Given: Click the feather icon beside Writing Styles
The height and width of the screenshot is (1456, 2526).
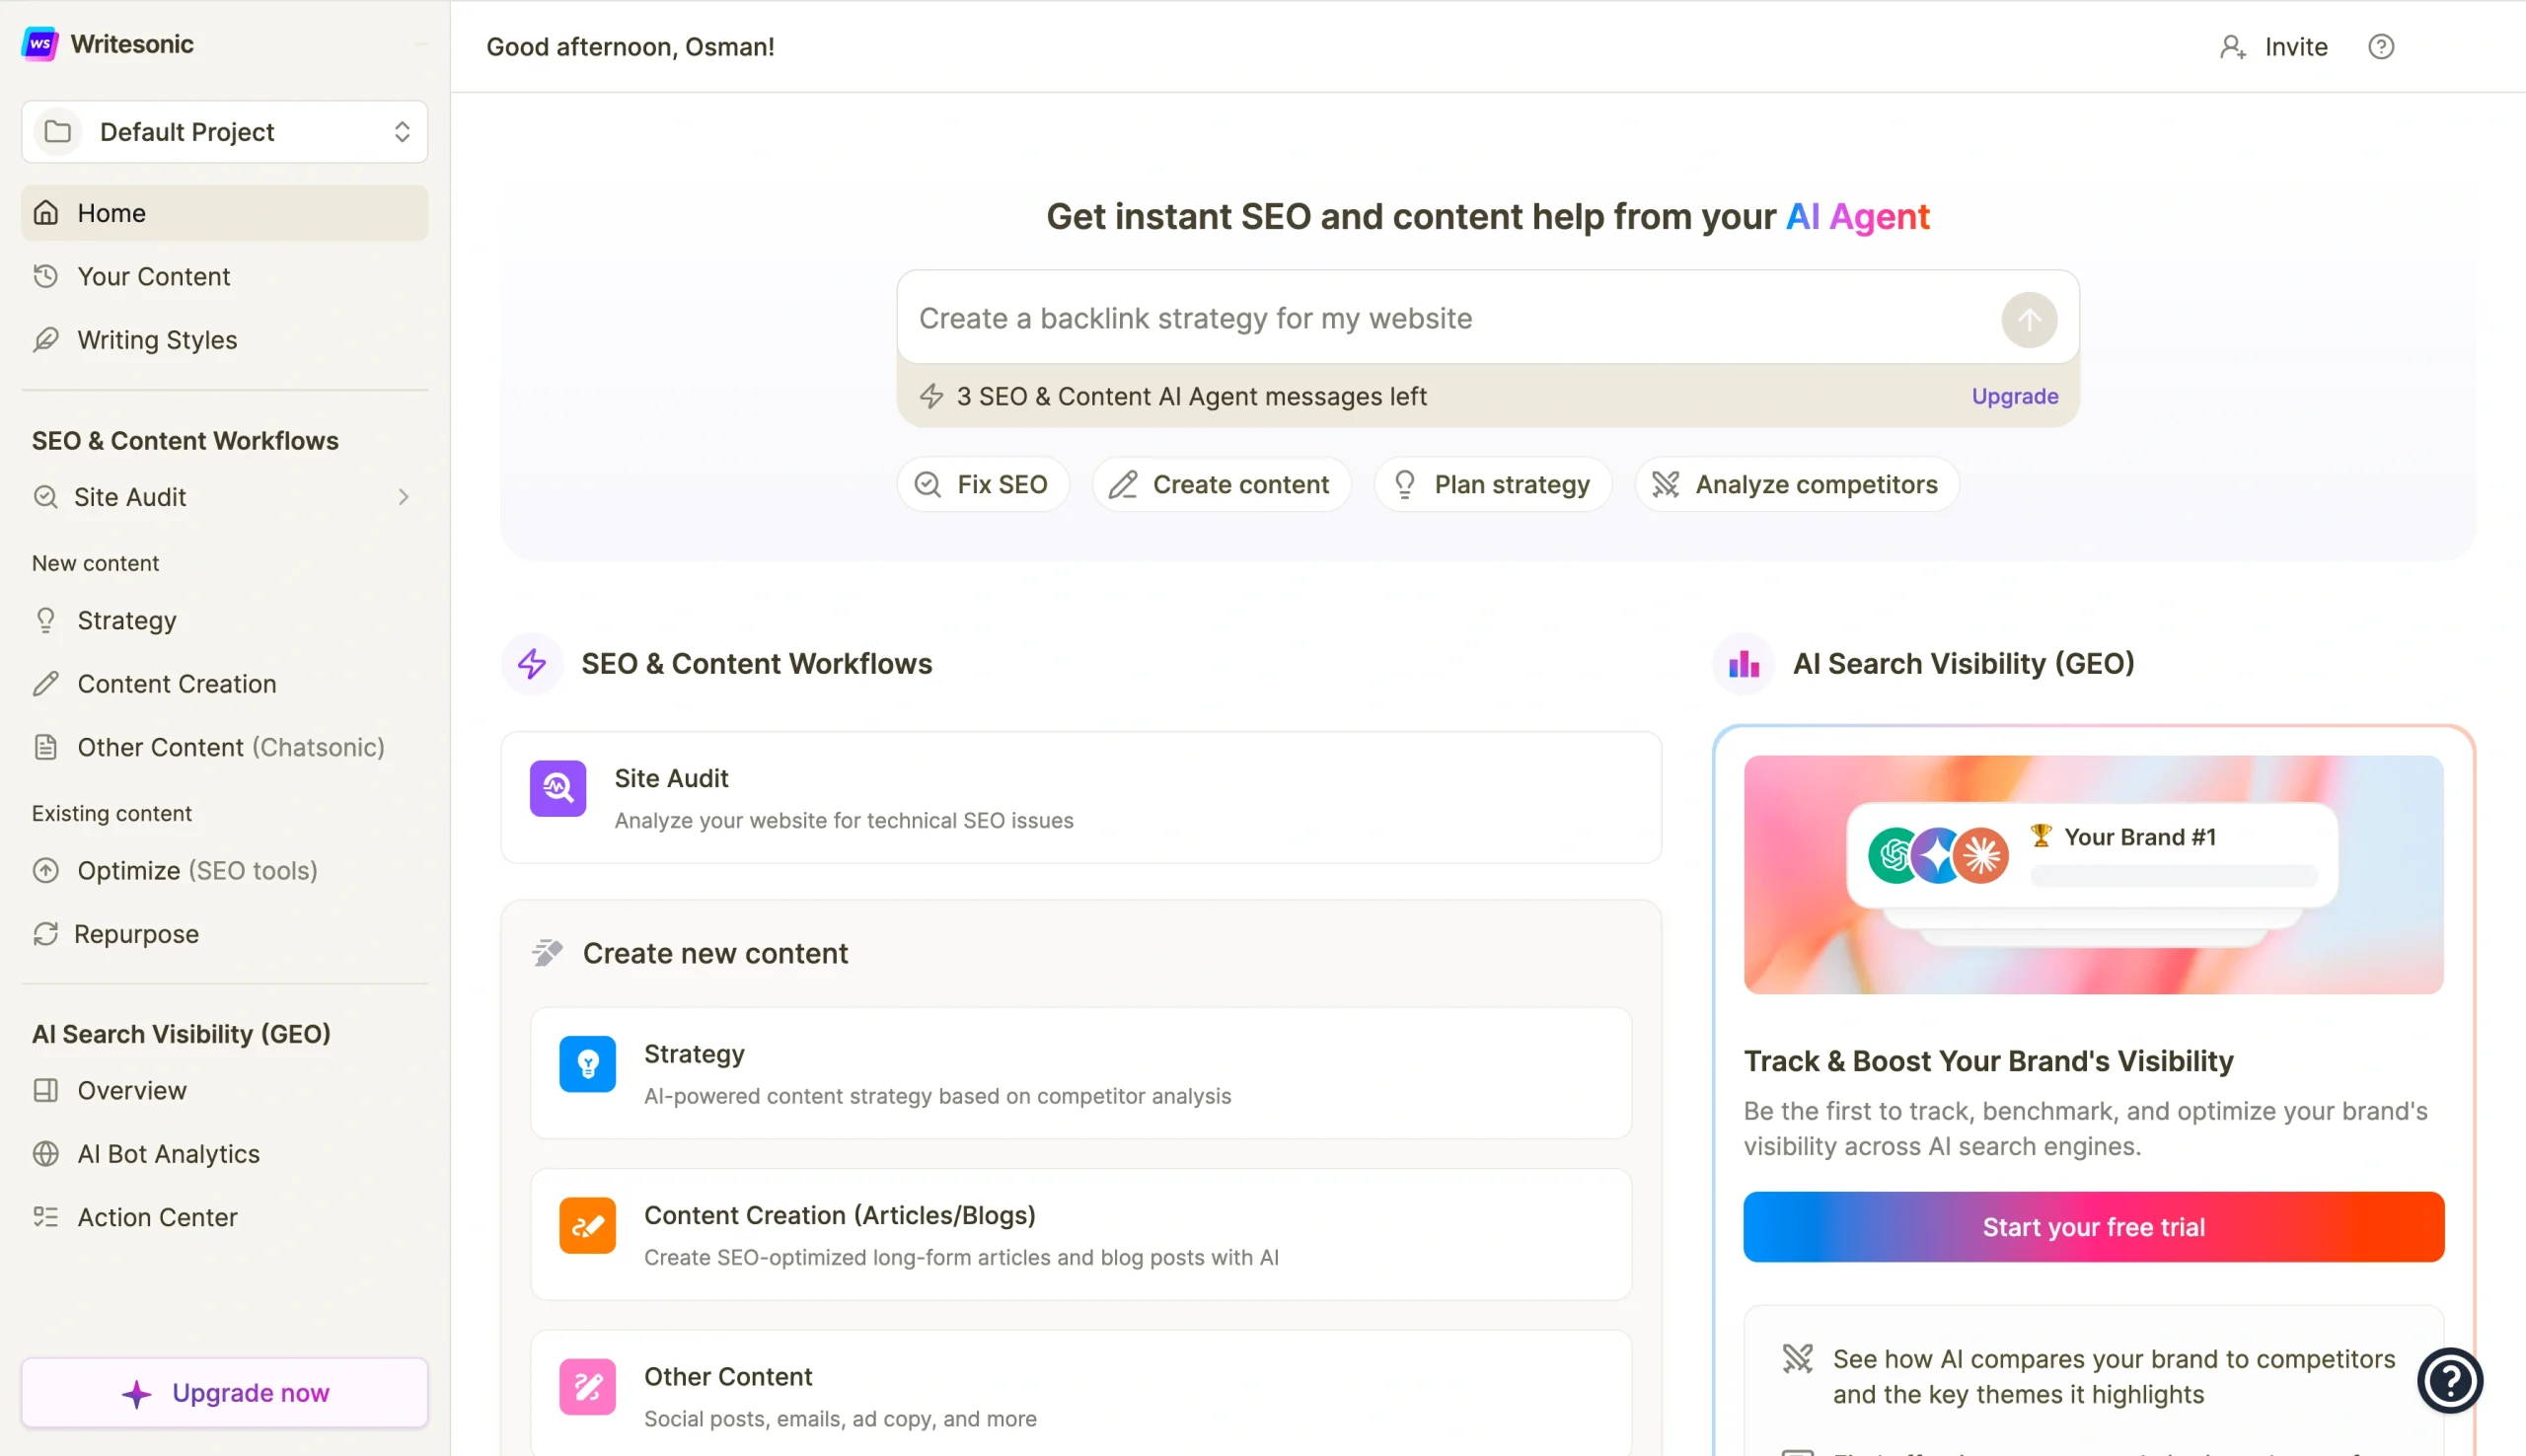Looking at the screenshot, I should pos(46,340).
